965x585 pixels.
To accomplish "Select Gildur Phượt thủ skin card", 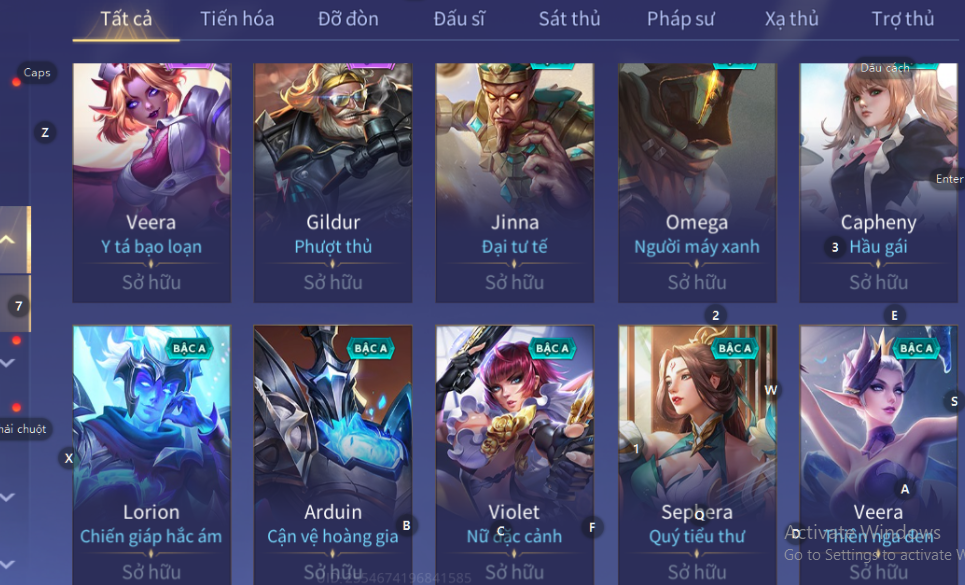I will (333, 183).
